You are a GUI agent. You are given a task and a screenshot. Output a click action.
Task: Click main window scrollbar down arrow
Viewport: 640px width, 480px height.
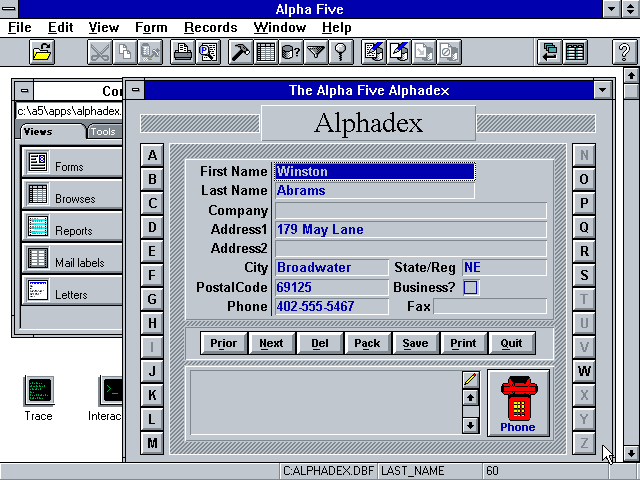coord(631,453)
